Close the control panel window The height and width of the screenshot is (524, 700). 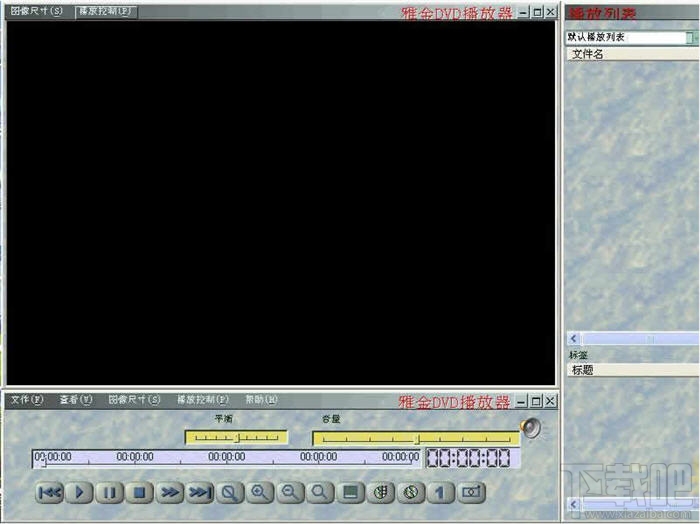(550, 401)
